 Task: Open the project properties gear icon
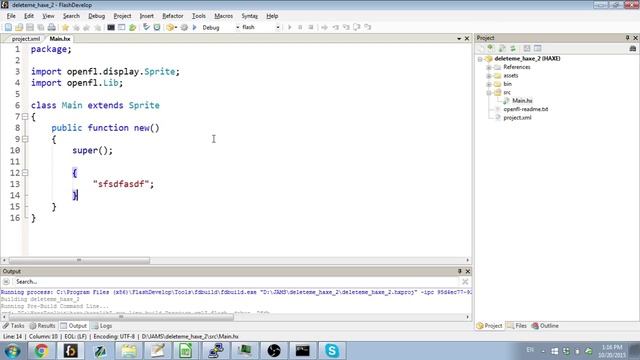click(184, 27)
